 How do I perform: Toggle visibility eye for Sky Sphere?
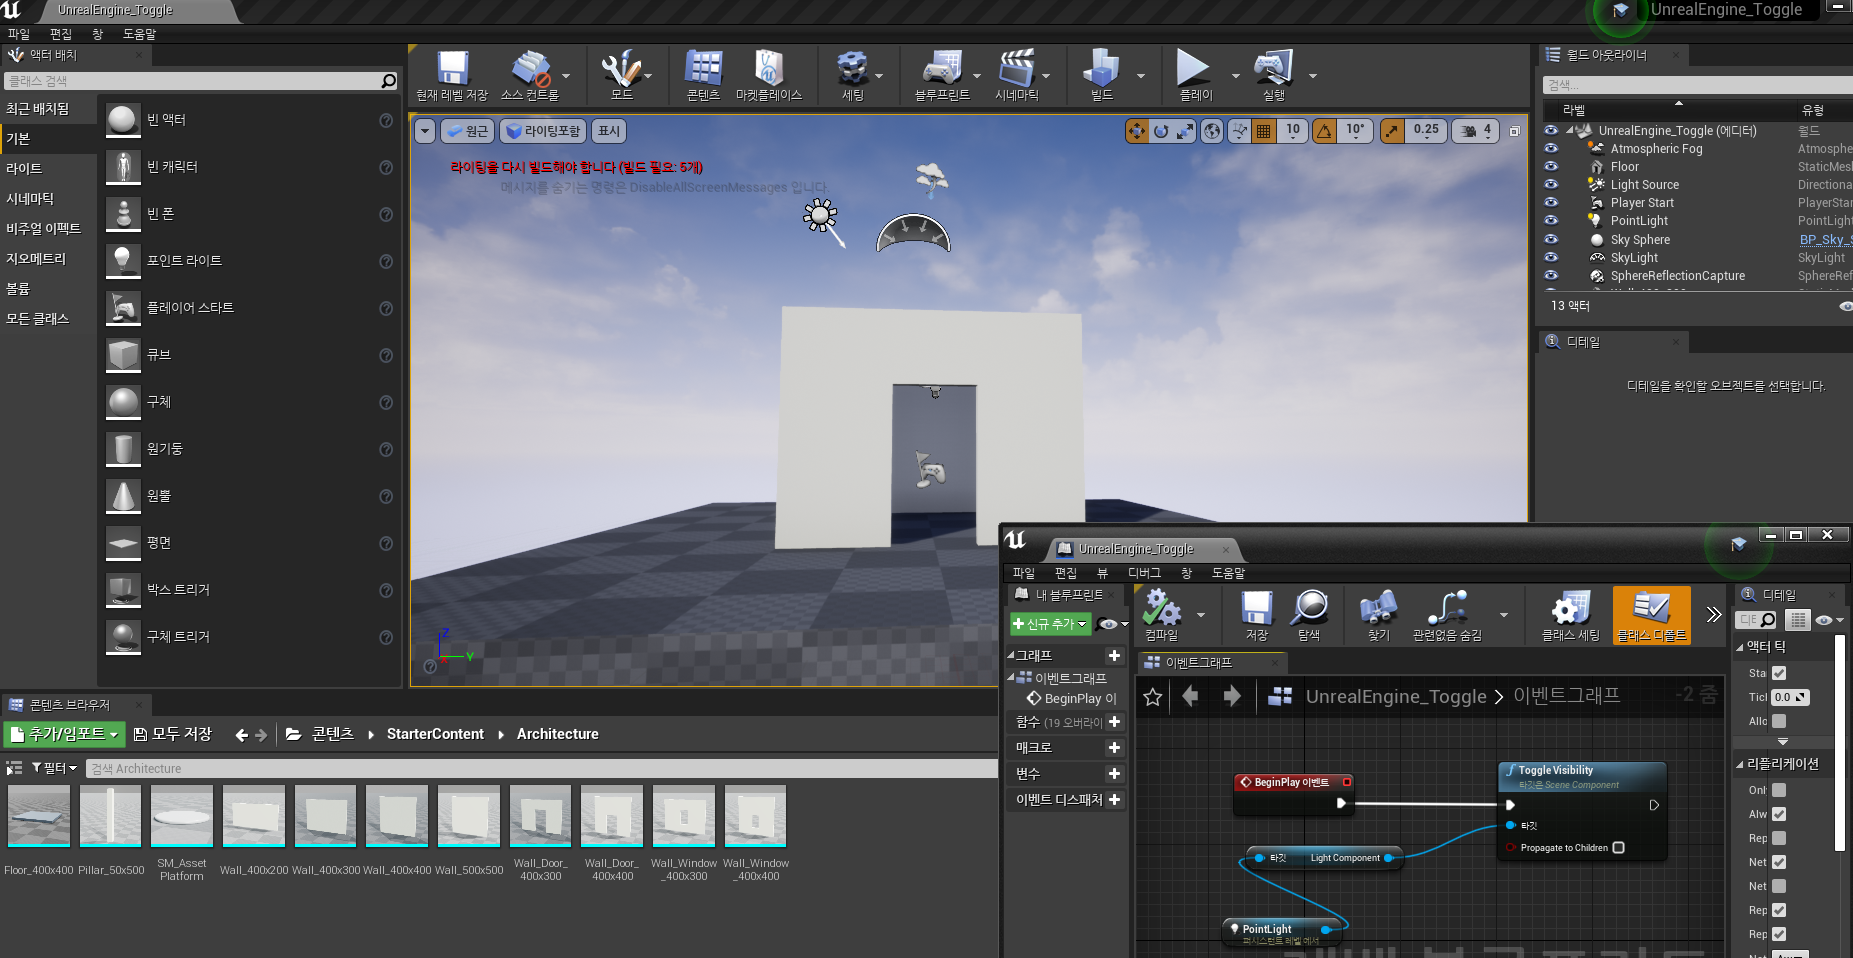[x=1551, y=239]
